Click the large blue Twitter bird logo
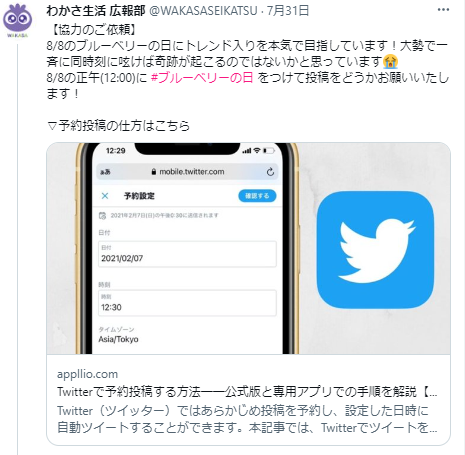The height and width of the screenshot is (455, 465). click(x=375, y=250)
